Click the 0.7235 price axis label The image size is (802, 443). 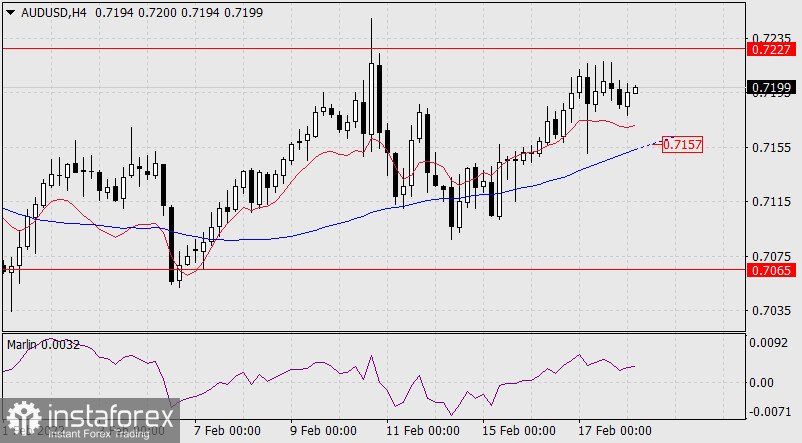tap(771, 32)
